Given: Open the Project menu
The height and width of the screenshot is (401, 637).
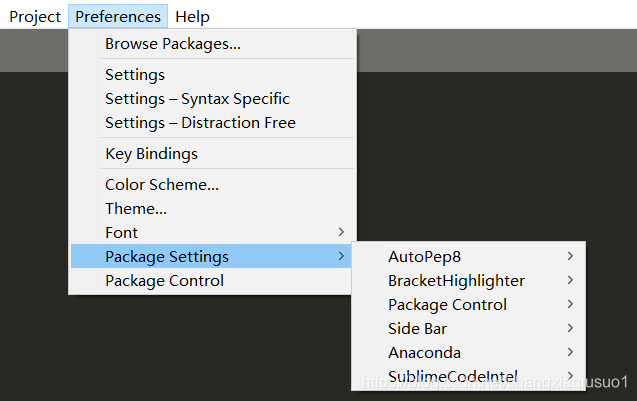Looking at the screenshot, I should [35, 17].
